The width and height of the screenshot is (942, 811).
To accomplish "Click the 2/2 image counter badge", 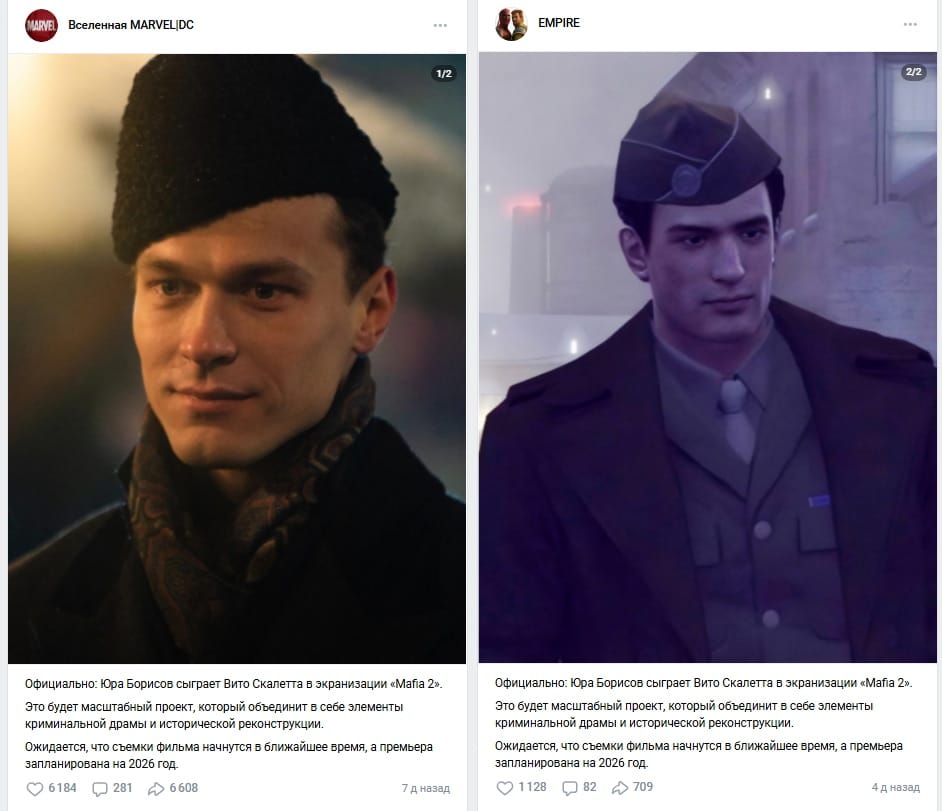I will click(x=914, y=71).
